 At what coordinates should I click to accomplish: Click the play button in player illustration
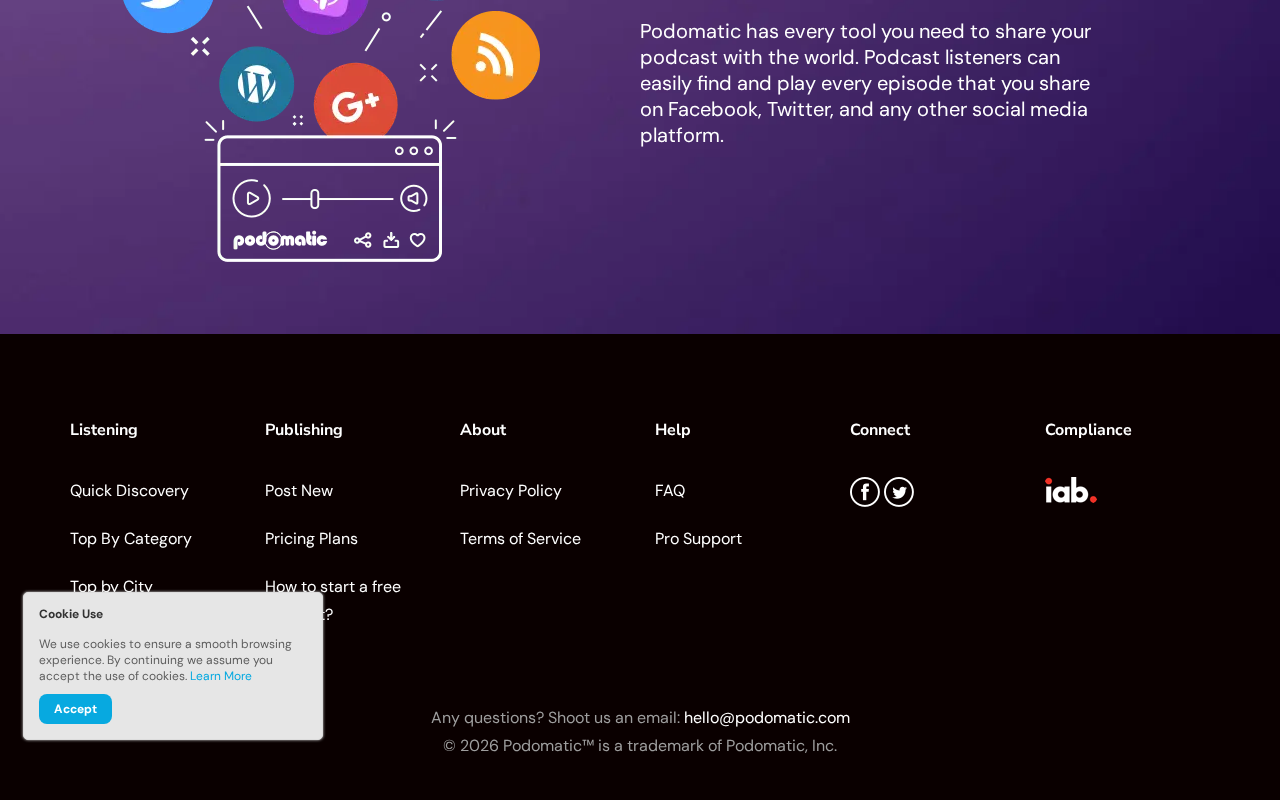[x=252, y=198]
